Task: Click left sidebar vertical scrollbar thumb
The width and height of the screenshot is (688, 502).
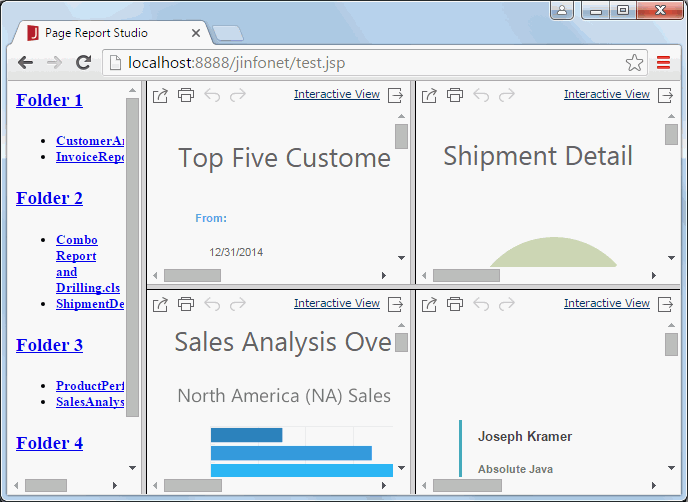Action: click(132, 257)
